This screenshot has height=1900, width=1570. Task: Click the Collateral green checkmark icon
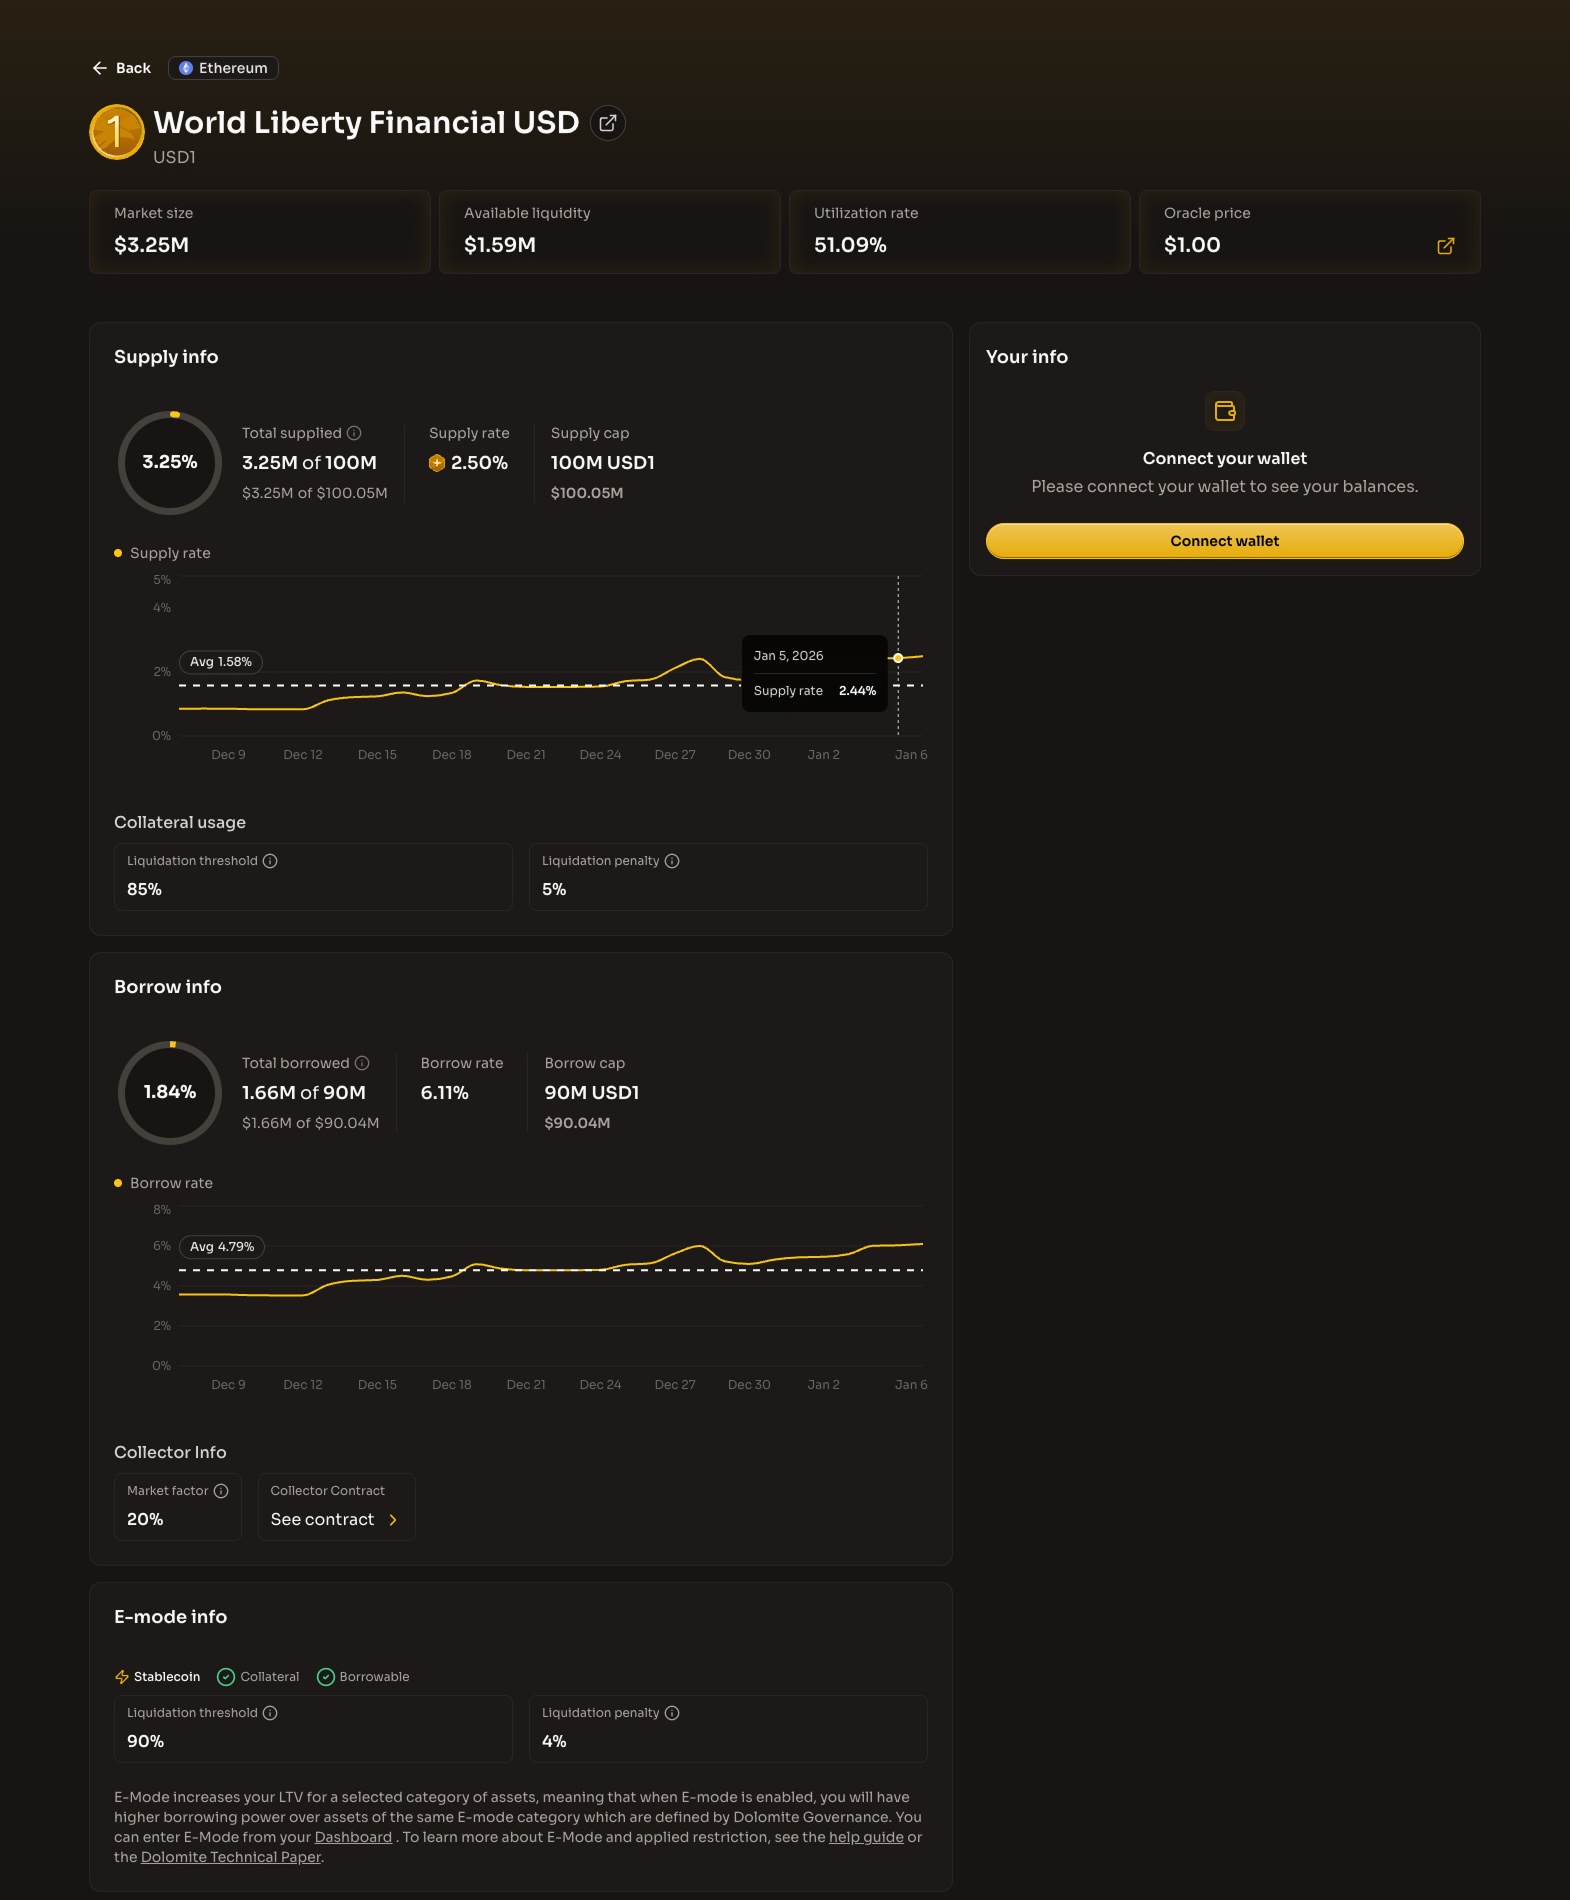coord(226,1677)
